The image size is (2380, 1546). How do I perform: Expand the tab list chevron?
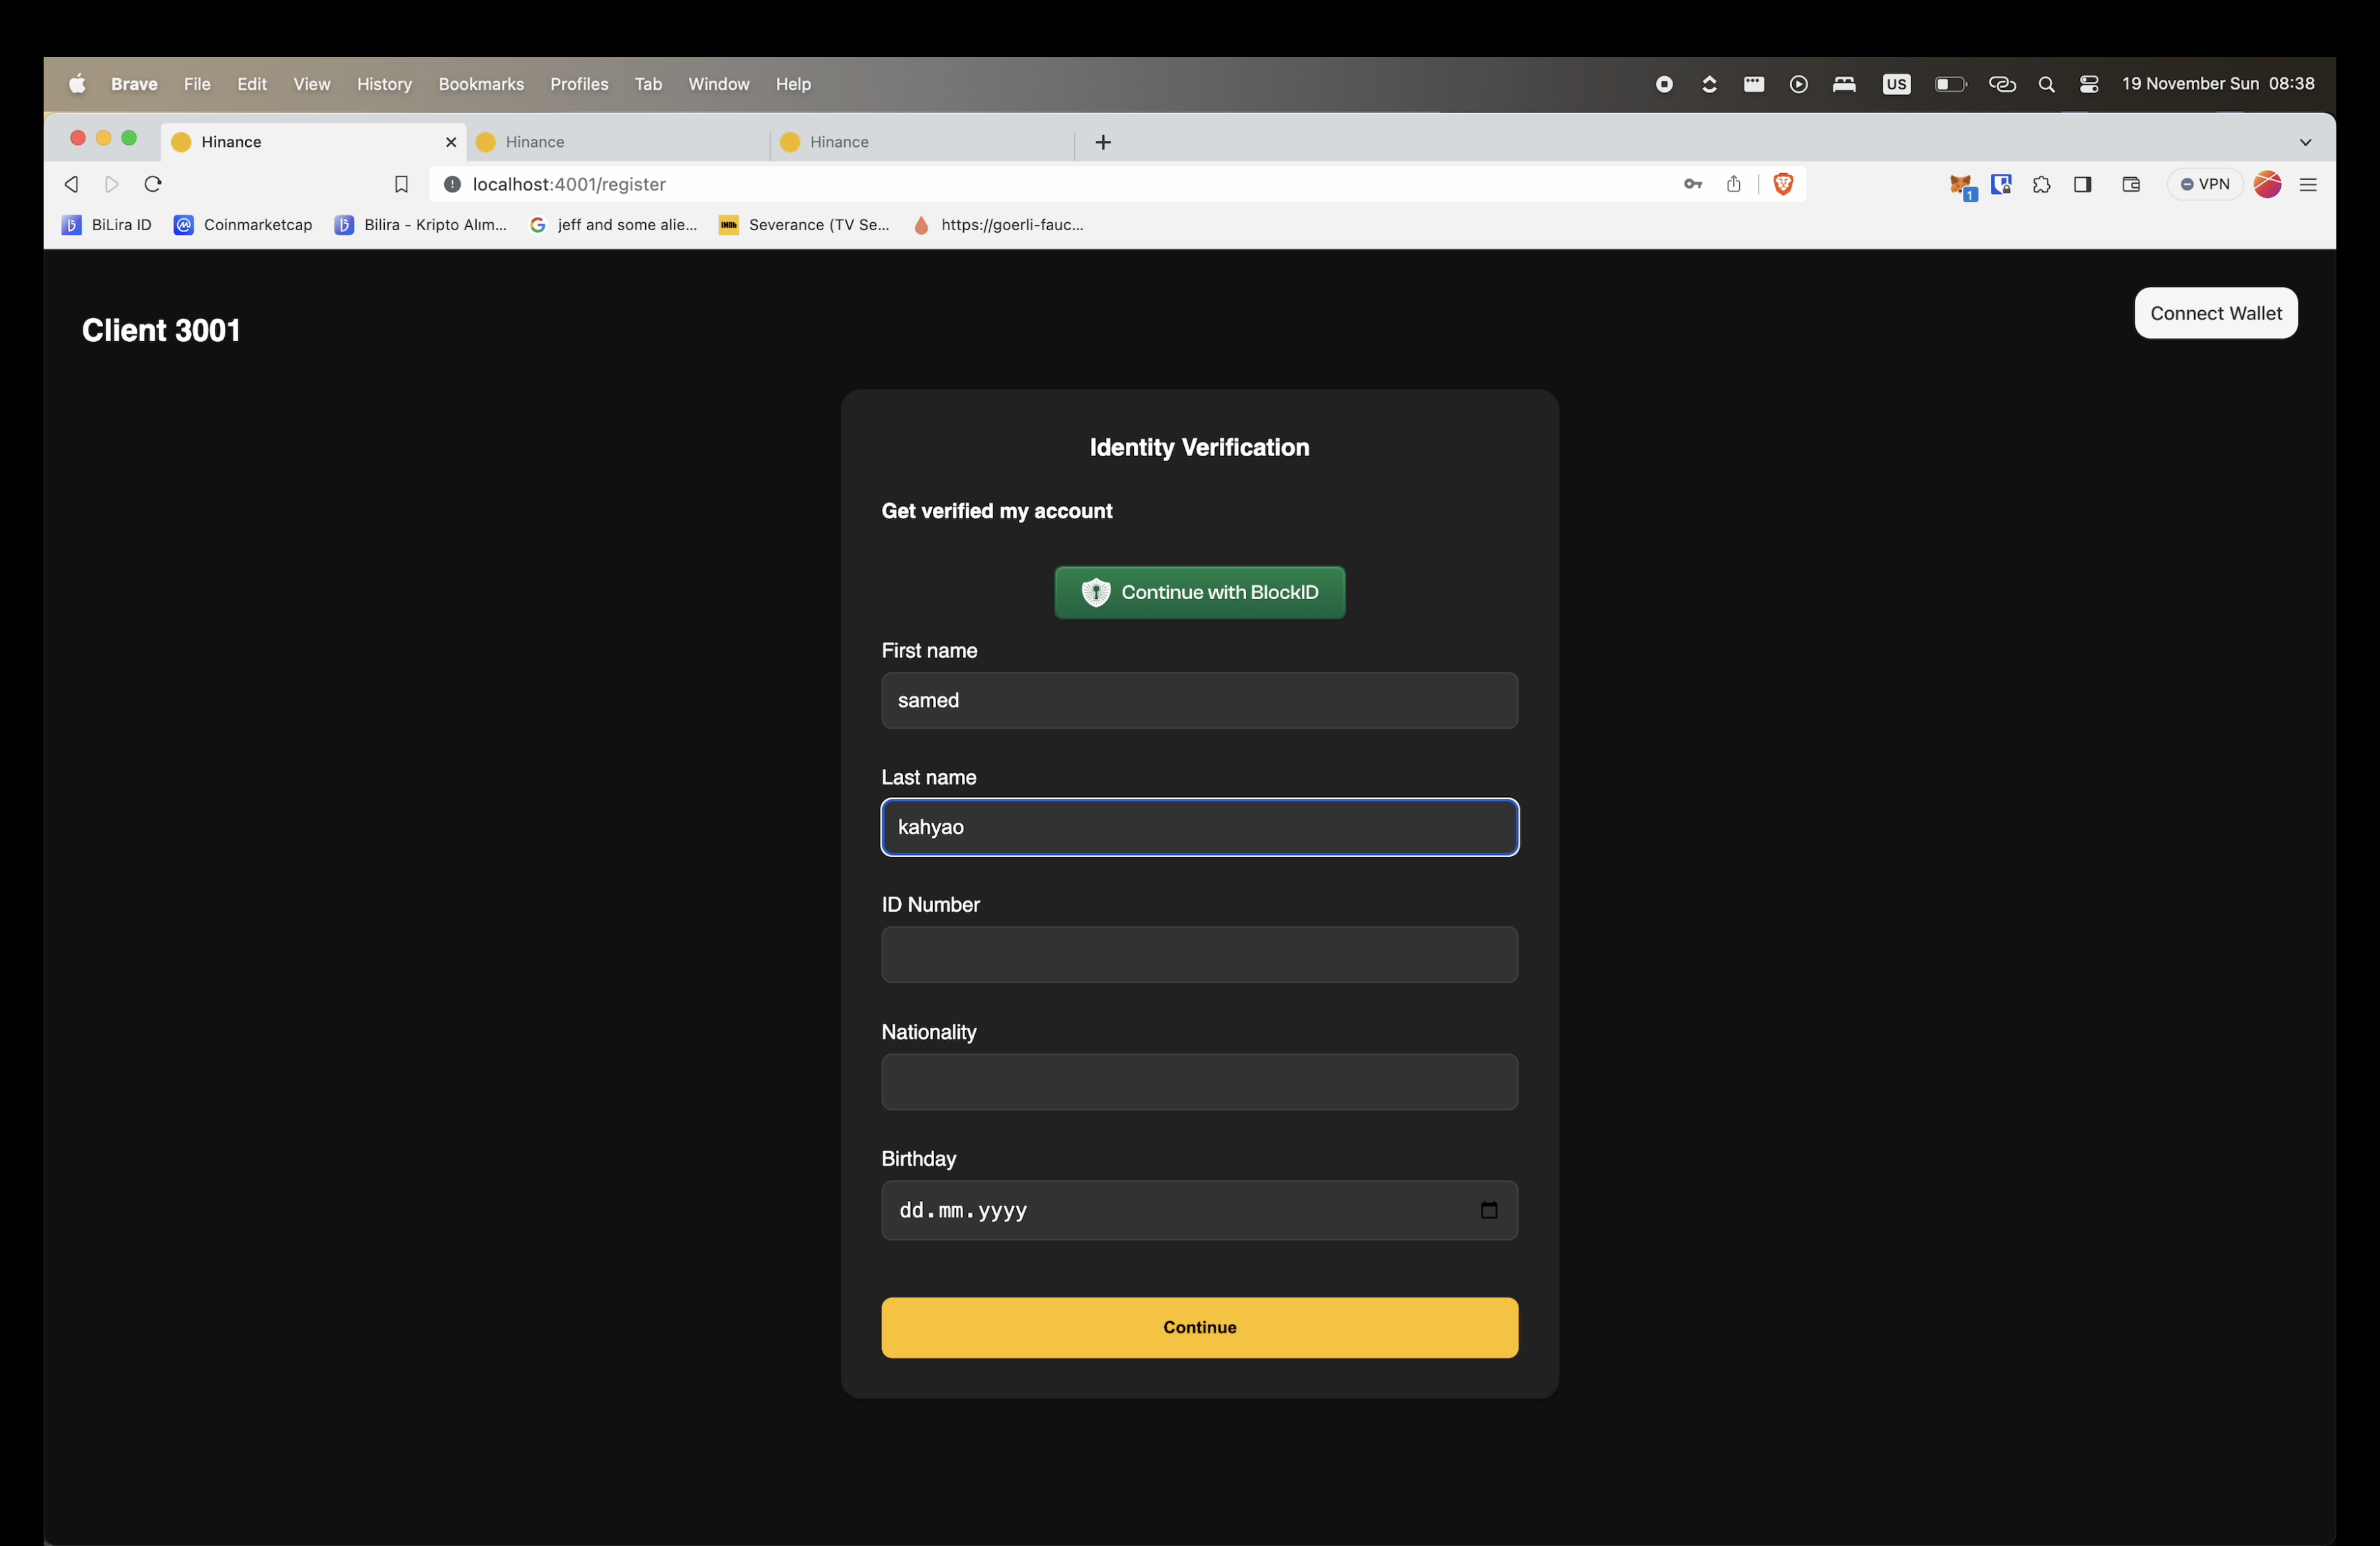[2305, 142]
